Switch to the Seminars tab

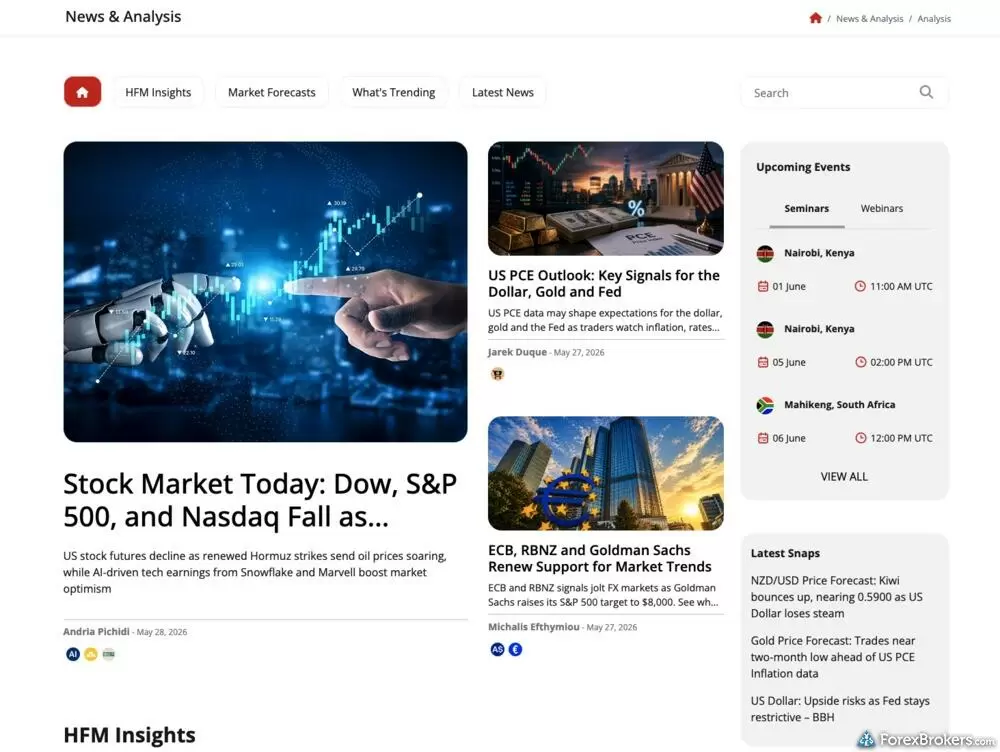807,209
